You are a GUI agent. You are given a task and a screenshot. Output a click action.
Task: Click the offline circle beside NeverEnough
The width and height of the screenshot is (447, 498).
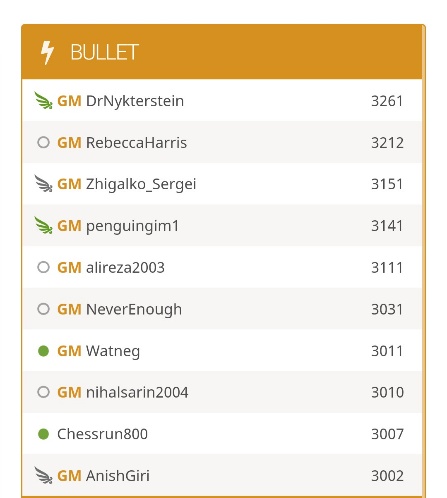point(43,309)
